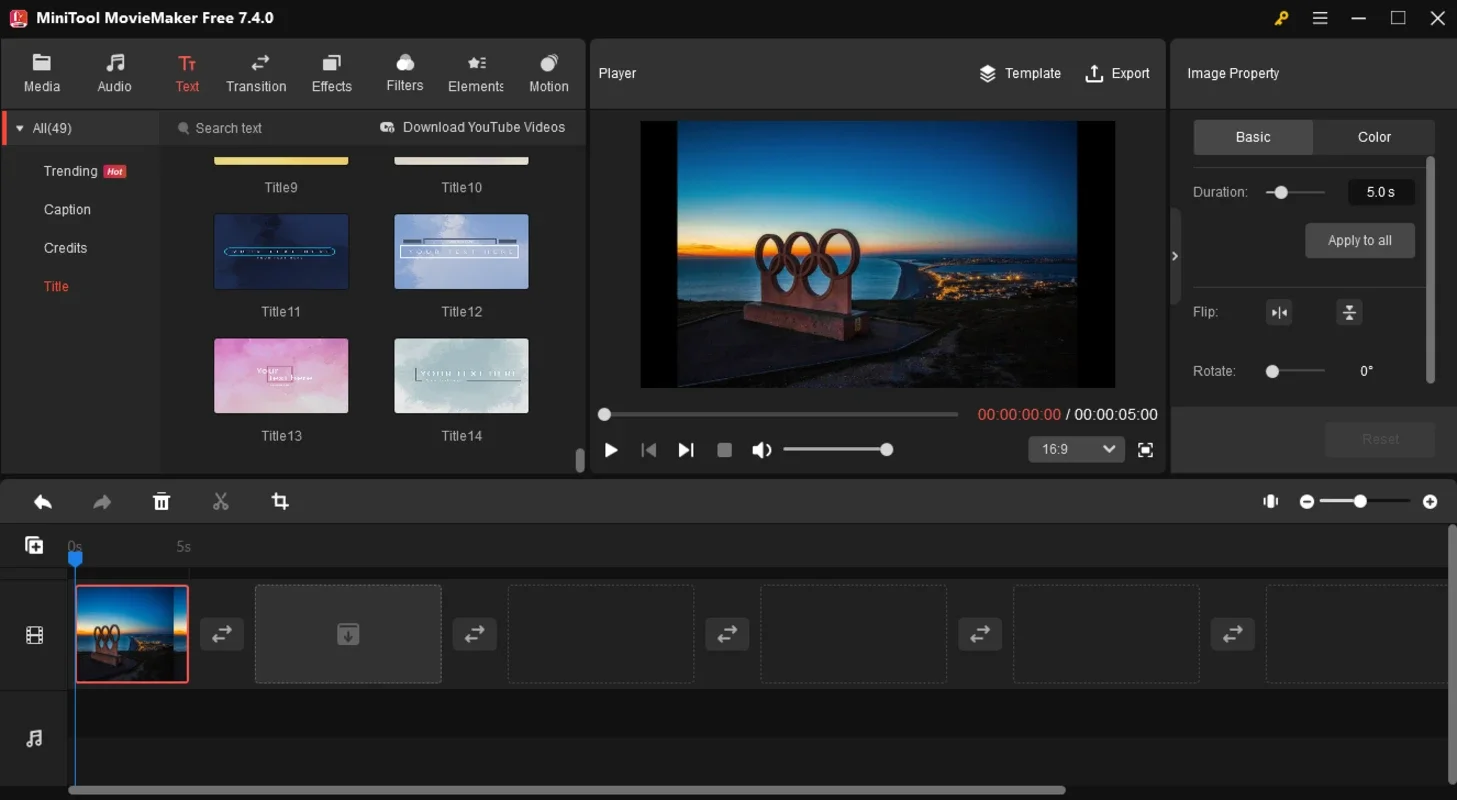
Task: Flip the image horizontally
Action: click(1279, 313)
